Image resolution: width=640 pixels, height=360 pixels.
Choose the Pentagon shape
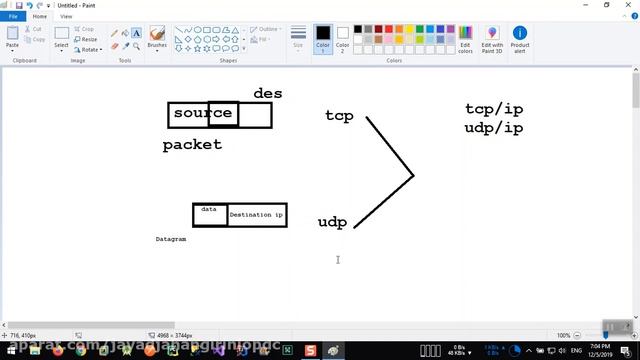pyautogui.click(x=197, y=40)
